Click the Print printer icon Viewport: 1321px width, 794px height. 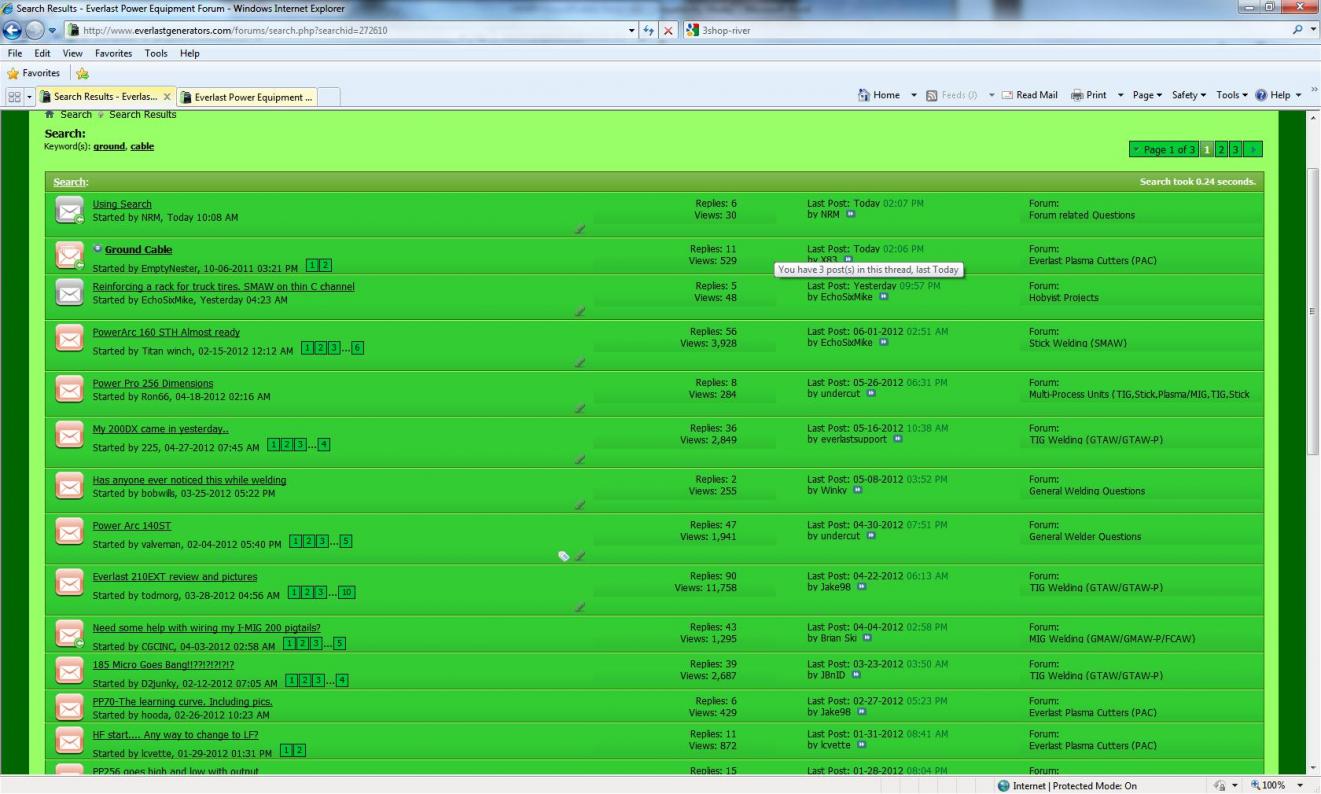pos(1077,96)
